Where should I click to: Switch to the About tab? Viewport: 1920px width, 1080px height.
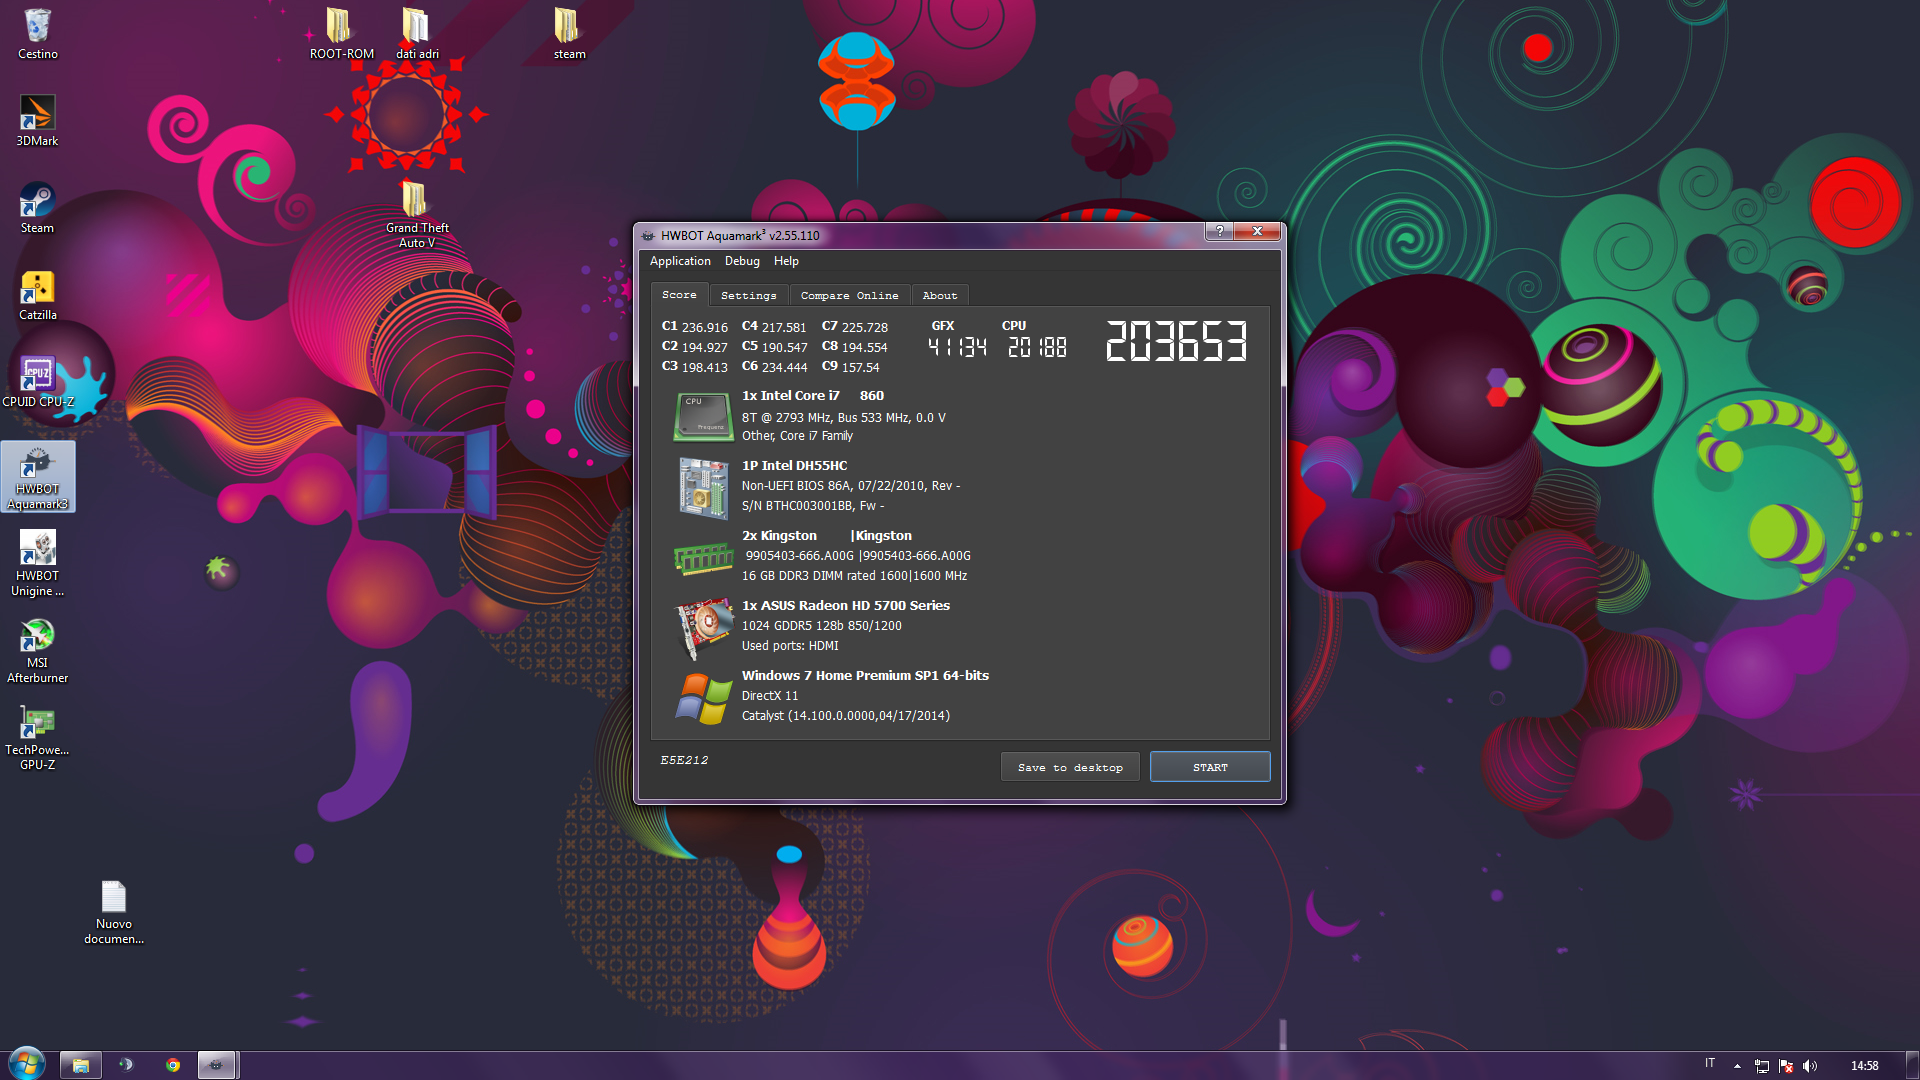coord(940,296)
